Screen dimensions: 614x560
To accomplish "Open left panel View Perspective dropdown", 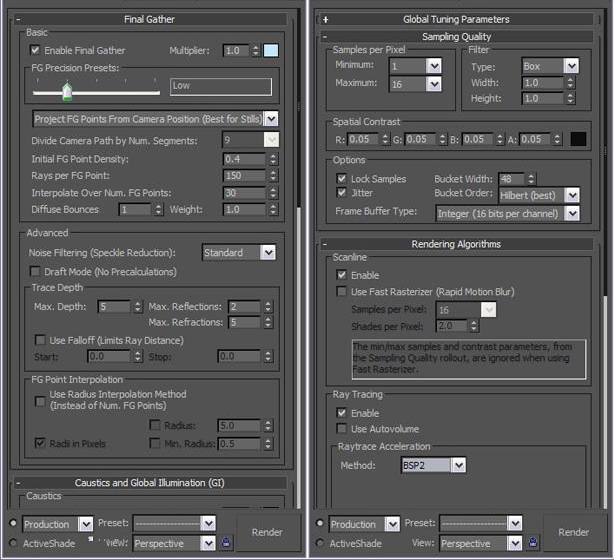I will pyautogui.click(x=208, y=543).
